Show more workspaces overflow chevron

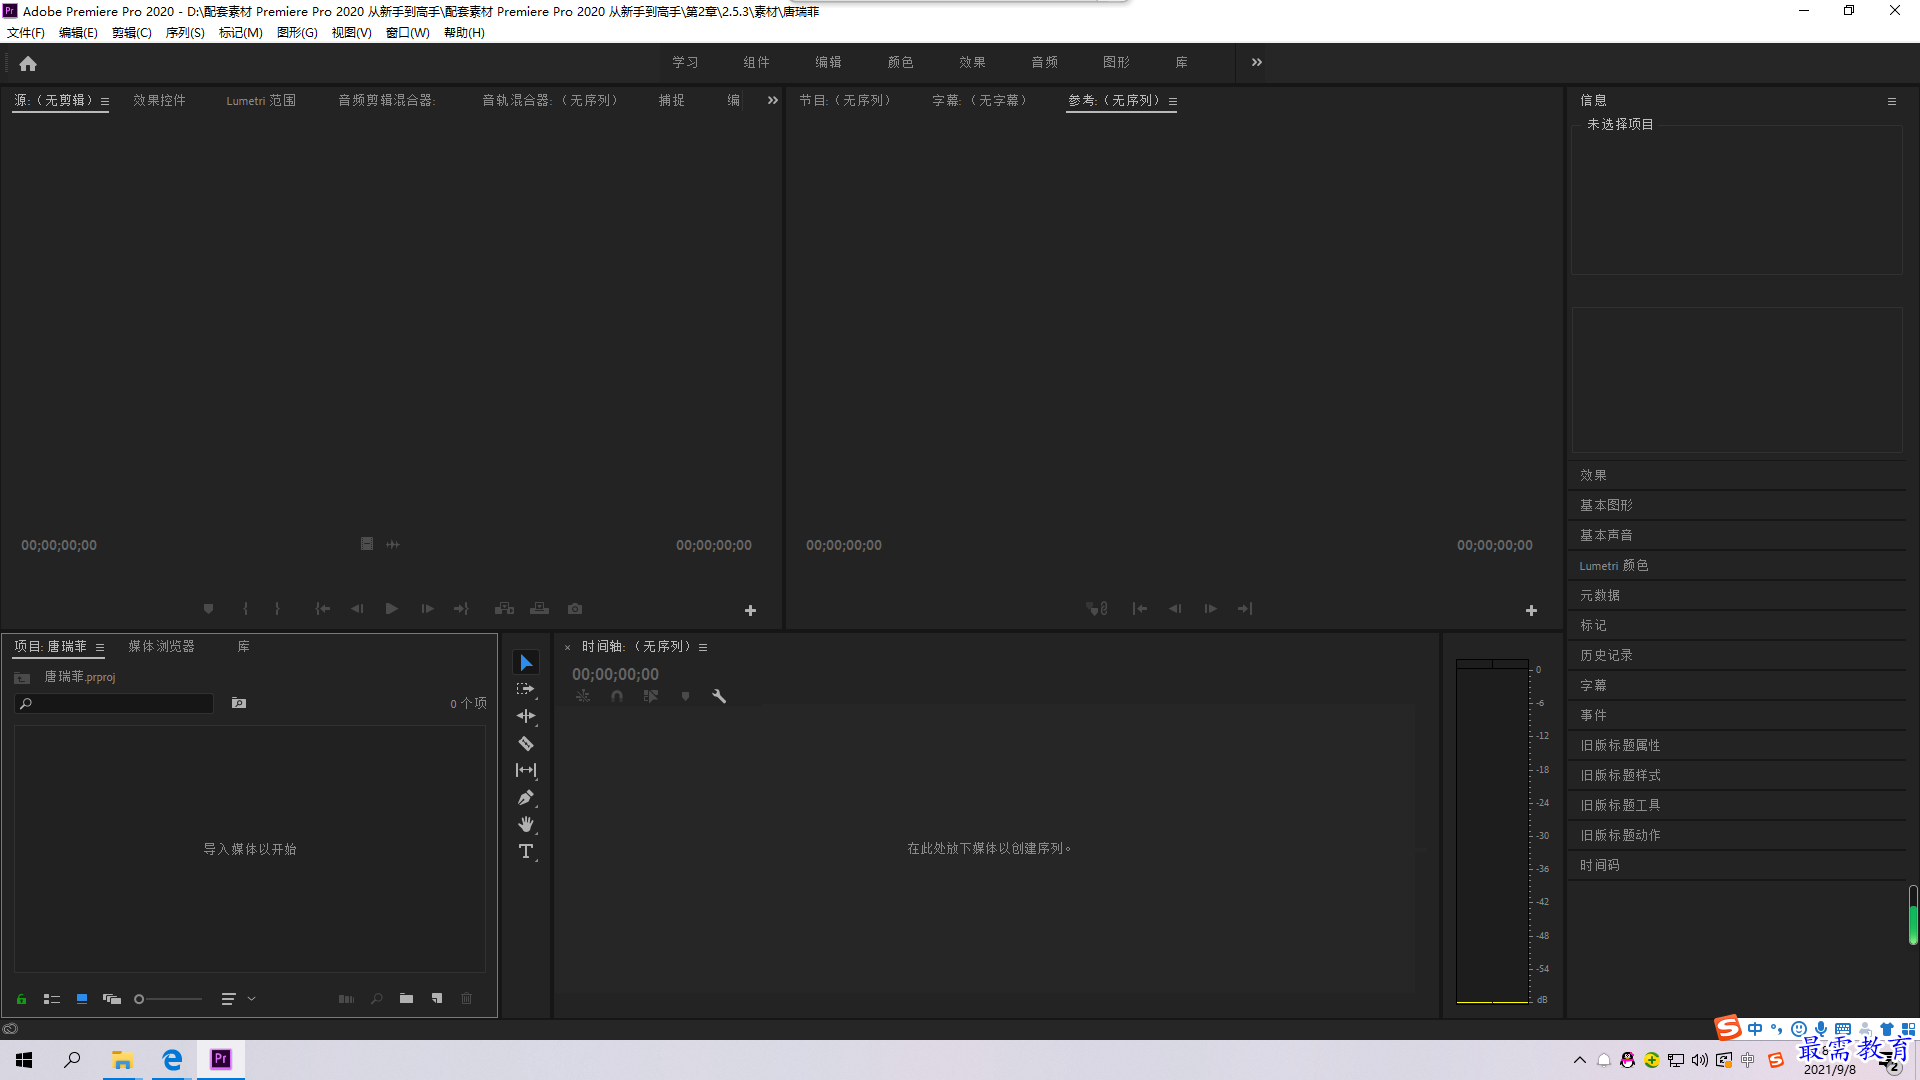click(1257, 62)
